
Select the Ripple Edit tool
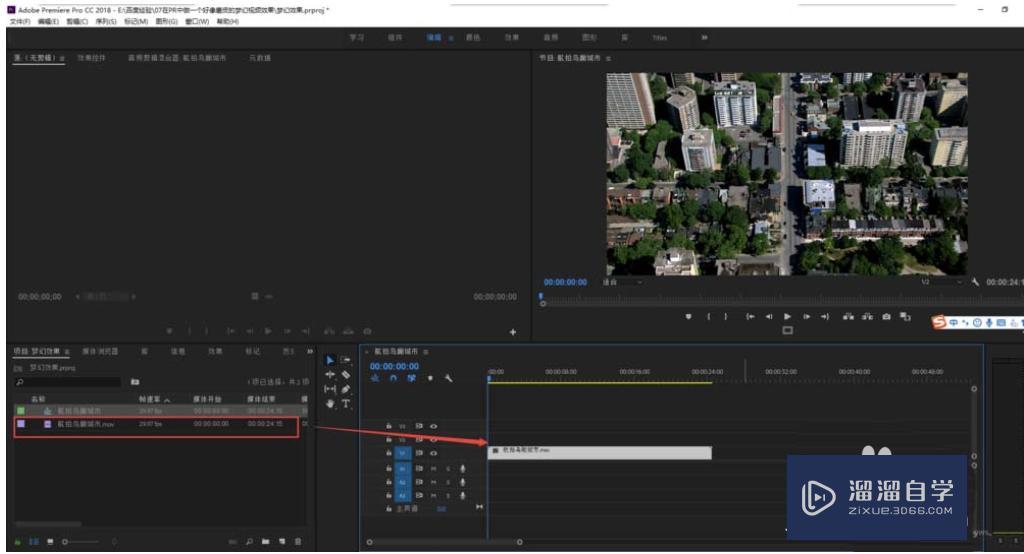click(x=330, y=374)
